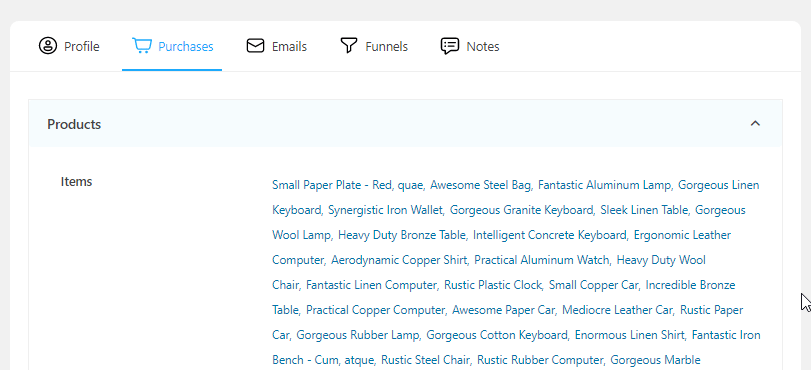This screenshot has width=811, height=370.
Task: Open Fantastic Aluminum Lamp link
Action: point(605,185)
